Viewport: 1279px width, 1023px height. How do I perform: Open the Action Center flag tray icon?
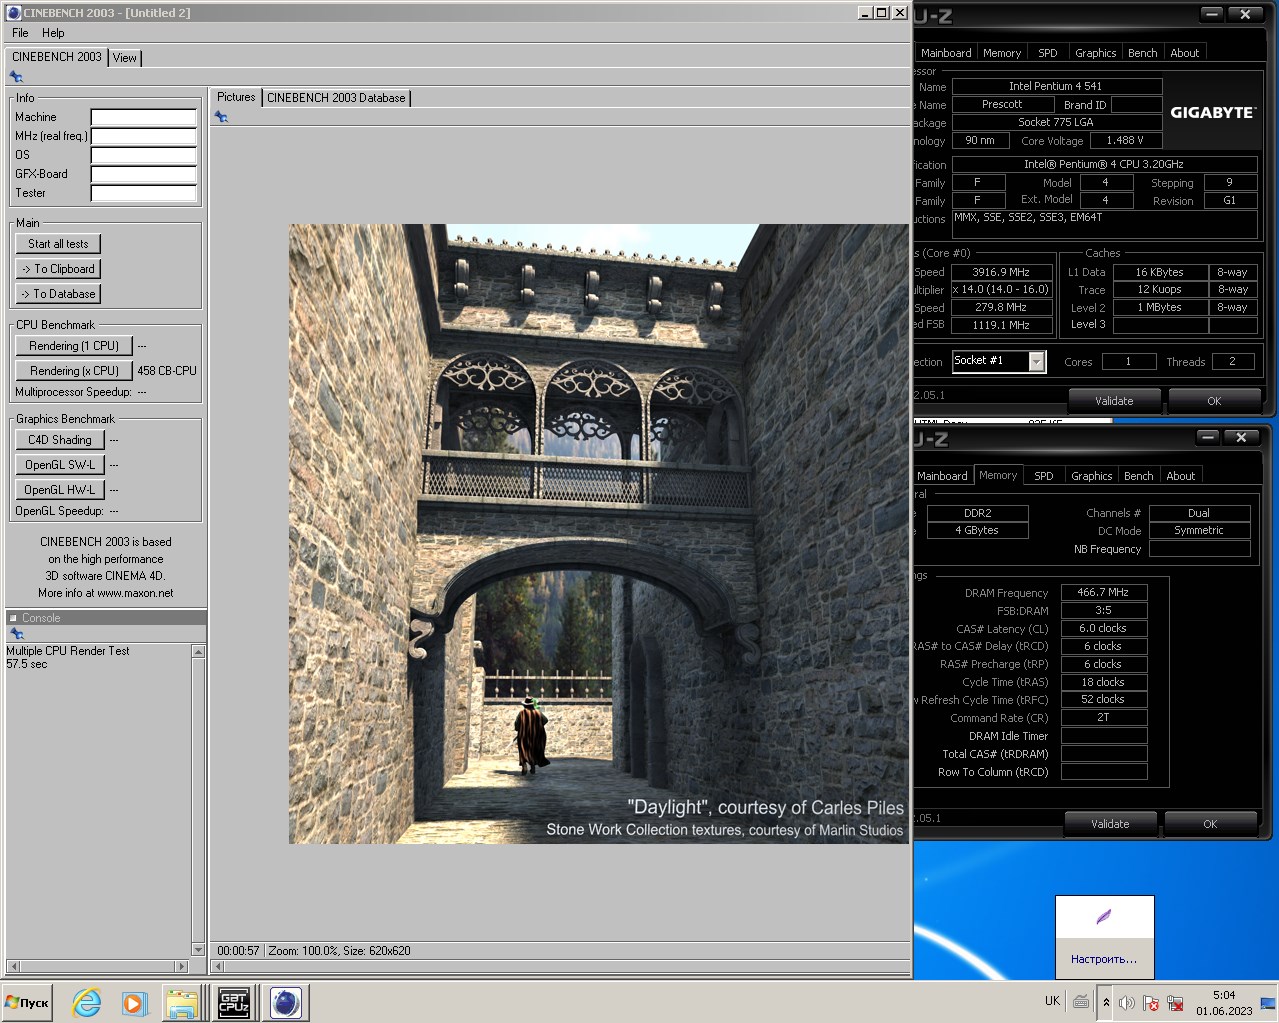[x=1151, y=1003]
